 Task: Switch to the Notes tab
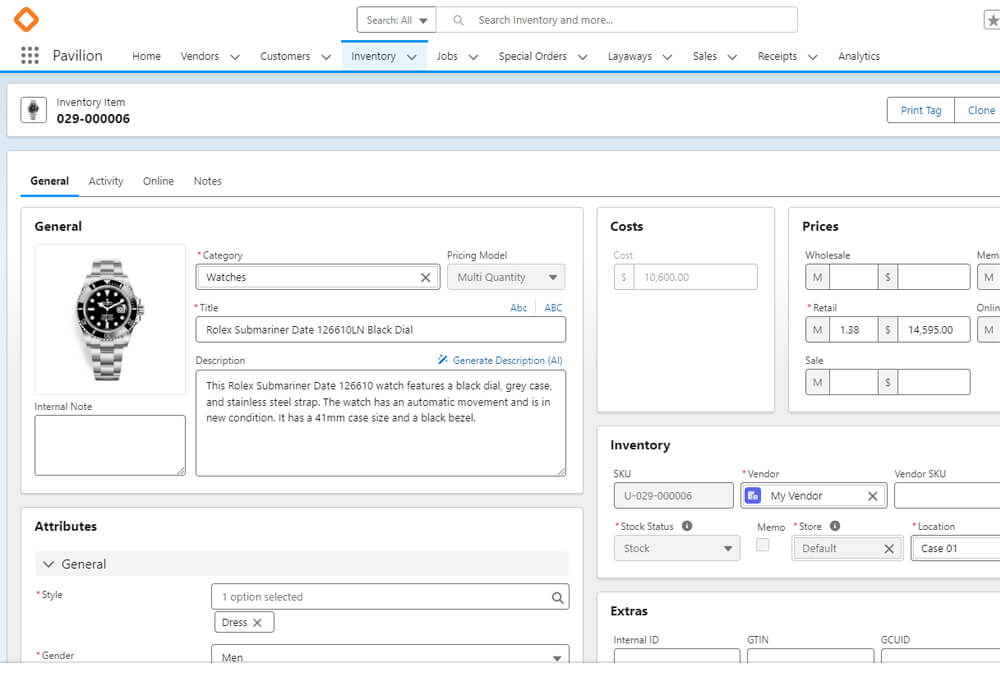pyautogui.click(x=207, y=181)
